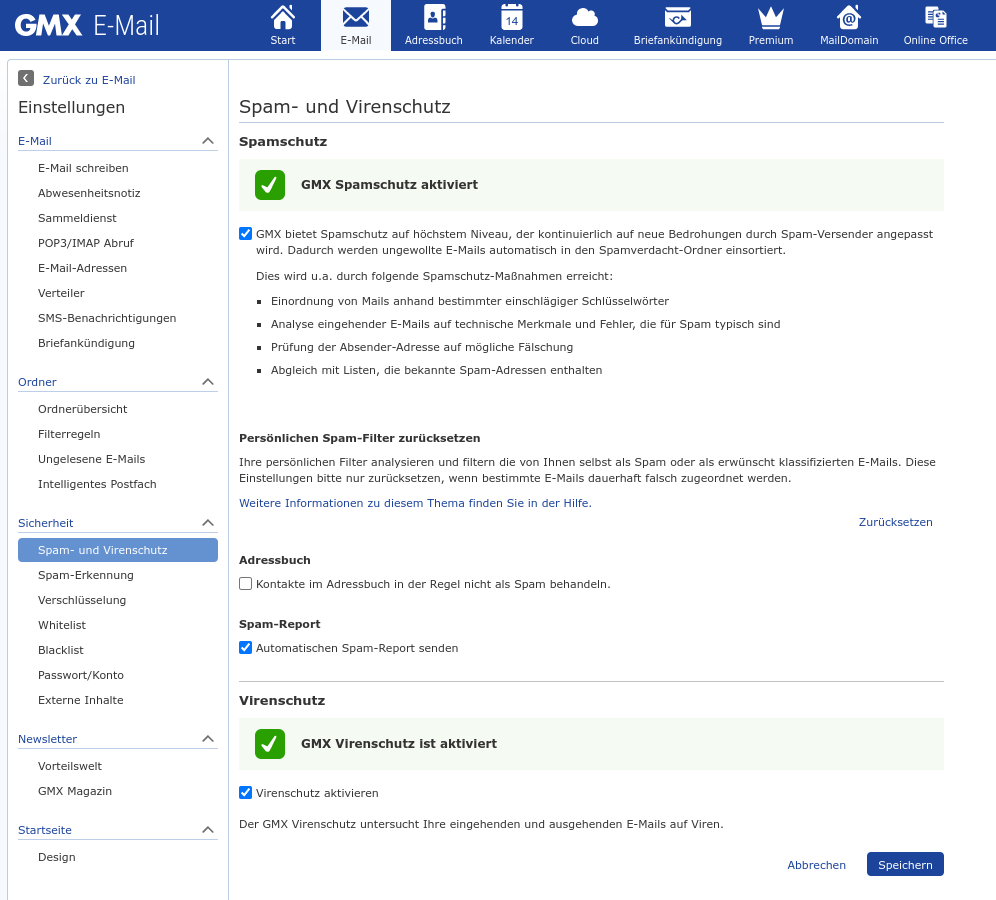Enable Kontakte im Adressbuch nicht als Spam
The height and width of the screenshot is (900, 996).
tap(245, 584)
